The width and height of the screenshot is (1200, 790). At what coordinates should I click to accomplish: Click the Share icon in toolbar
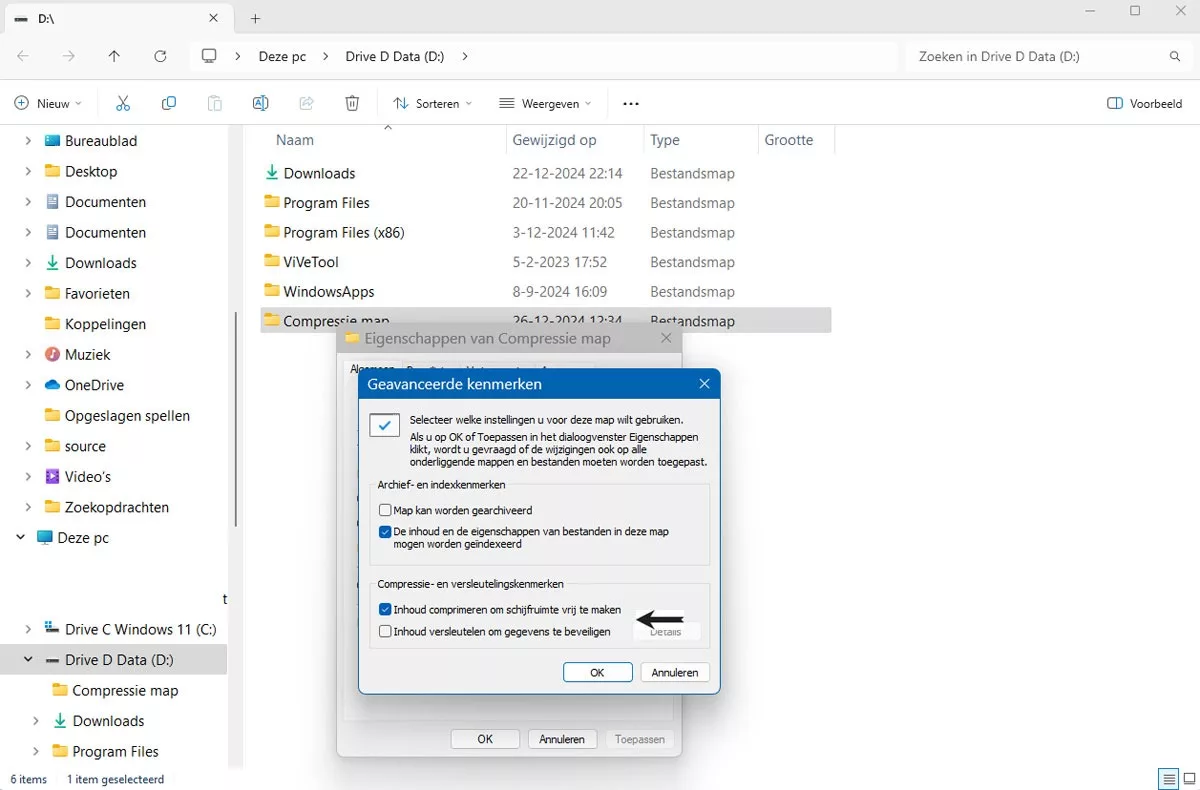click(306, 103)
